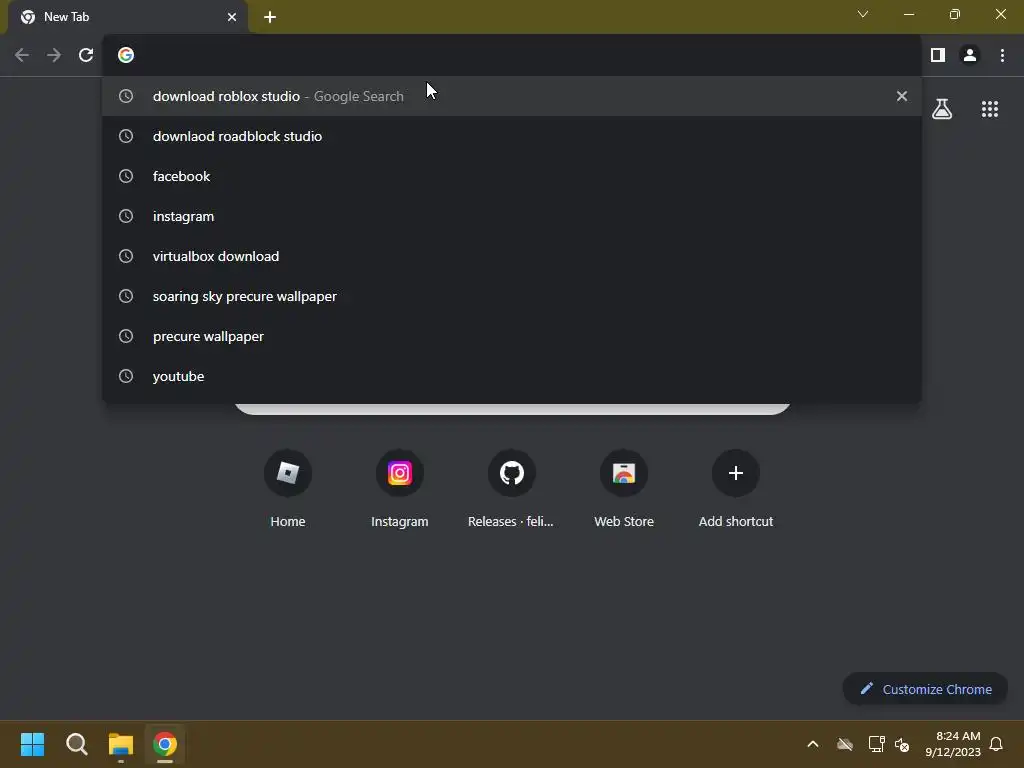This screenshot has height=768, width=1024.
Task: Remove download roblox studio suggestion
Action: (902, 96)
